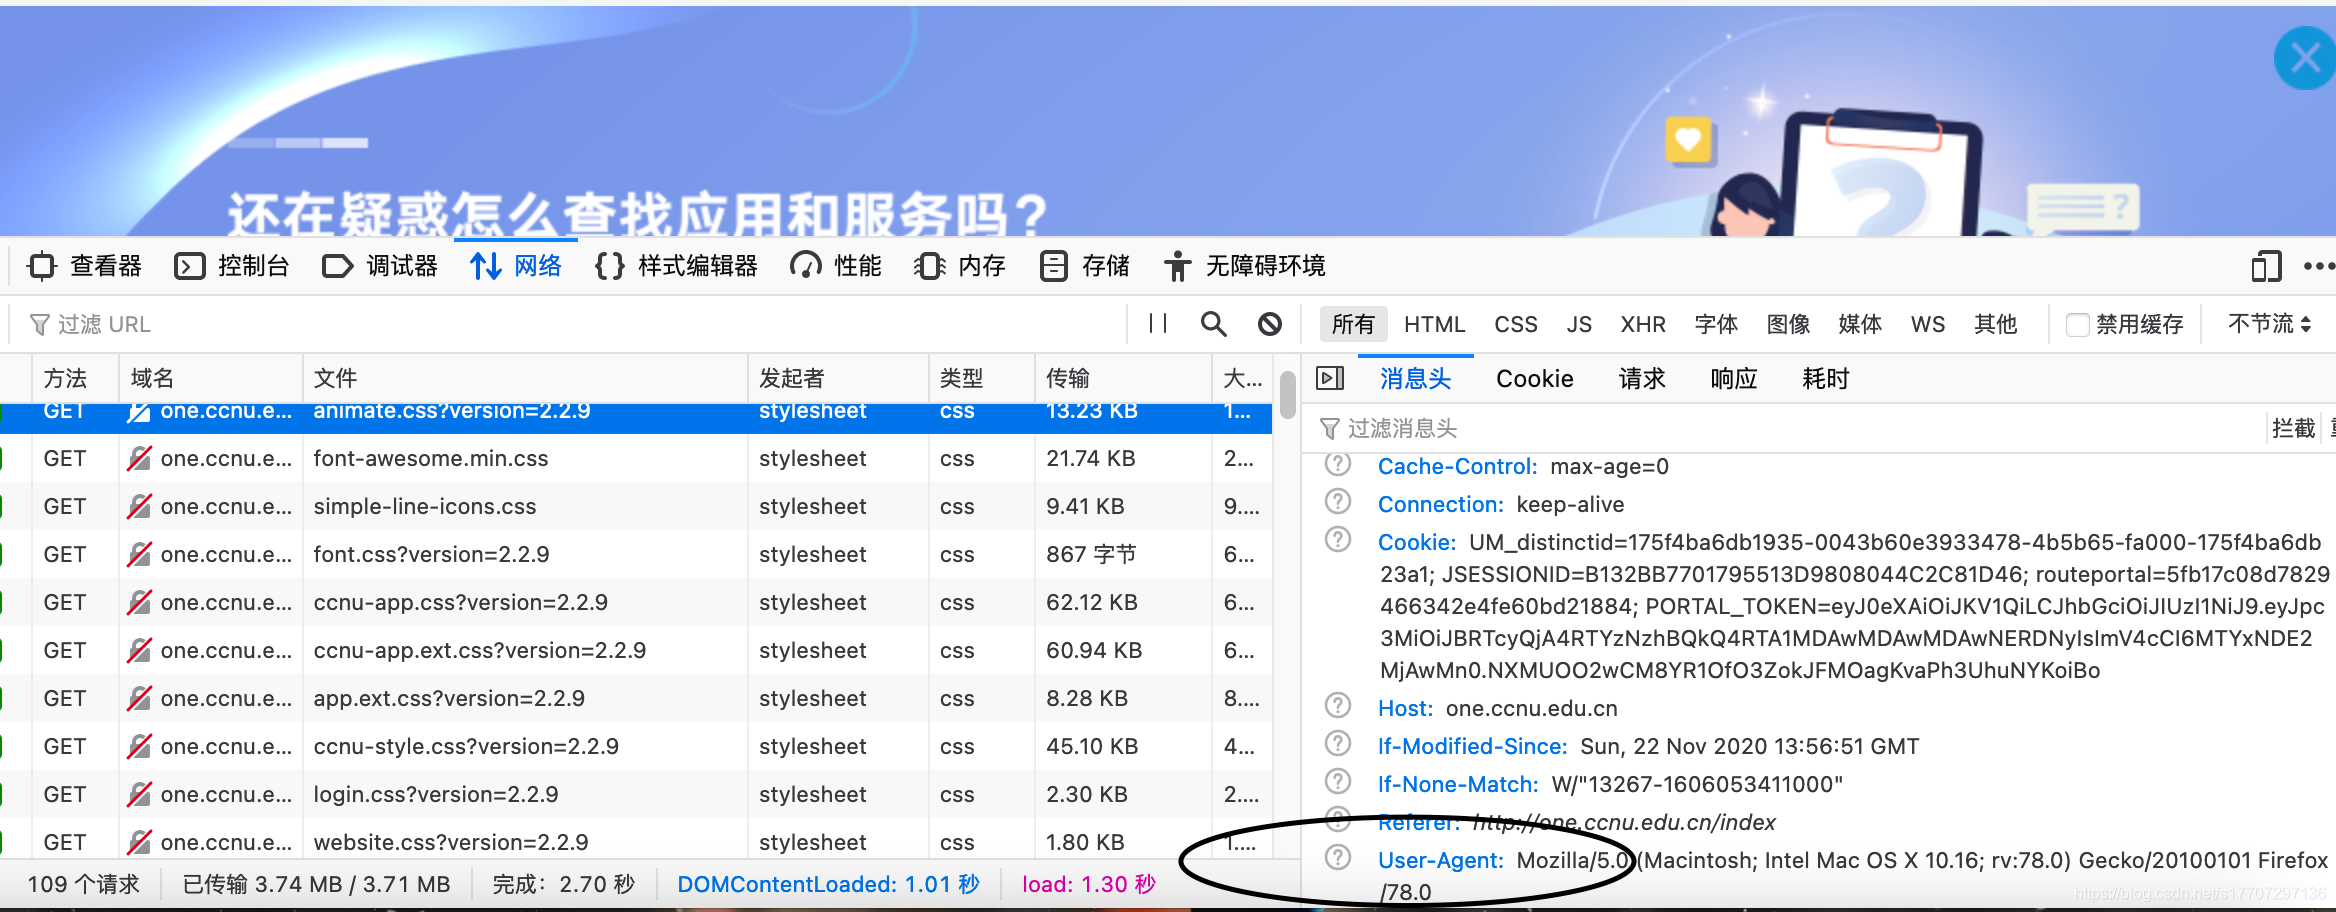Sort by the 方法 column header
Image resolution: width=2336 pixels, height=912 pixels.
pyautogui.click(x=76, y=379)
